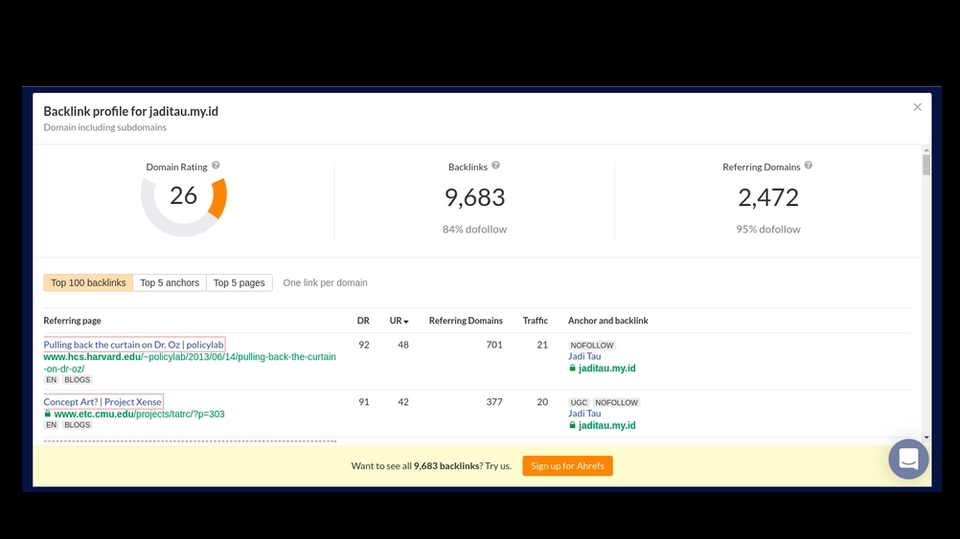Sort by DR column header
The height and width of the screenshot is (539, 960).
(363, 320)
